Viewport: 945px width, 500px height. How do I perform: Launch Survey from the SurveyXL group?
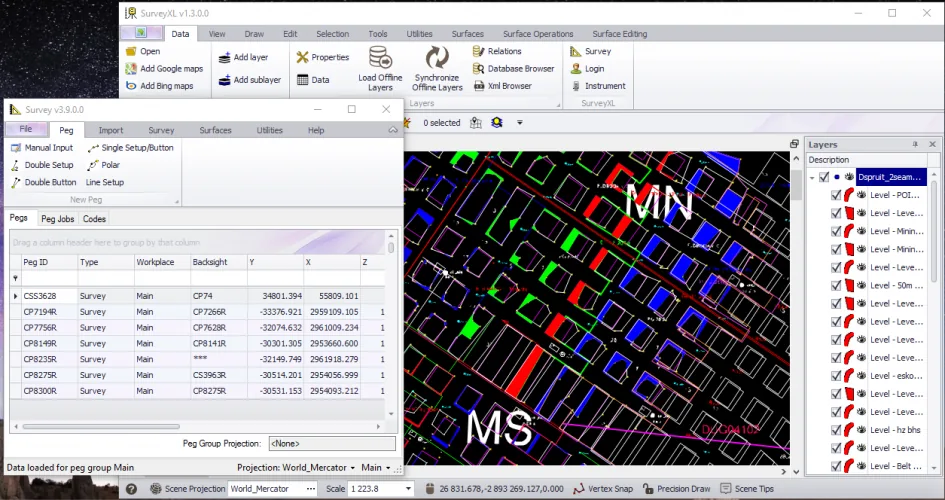click(x=591, y=51)
